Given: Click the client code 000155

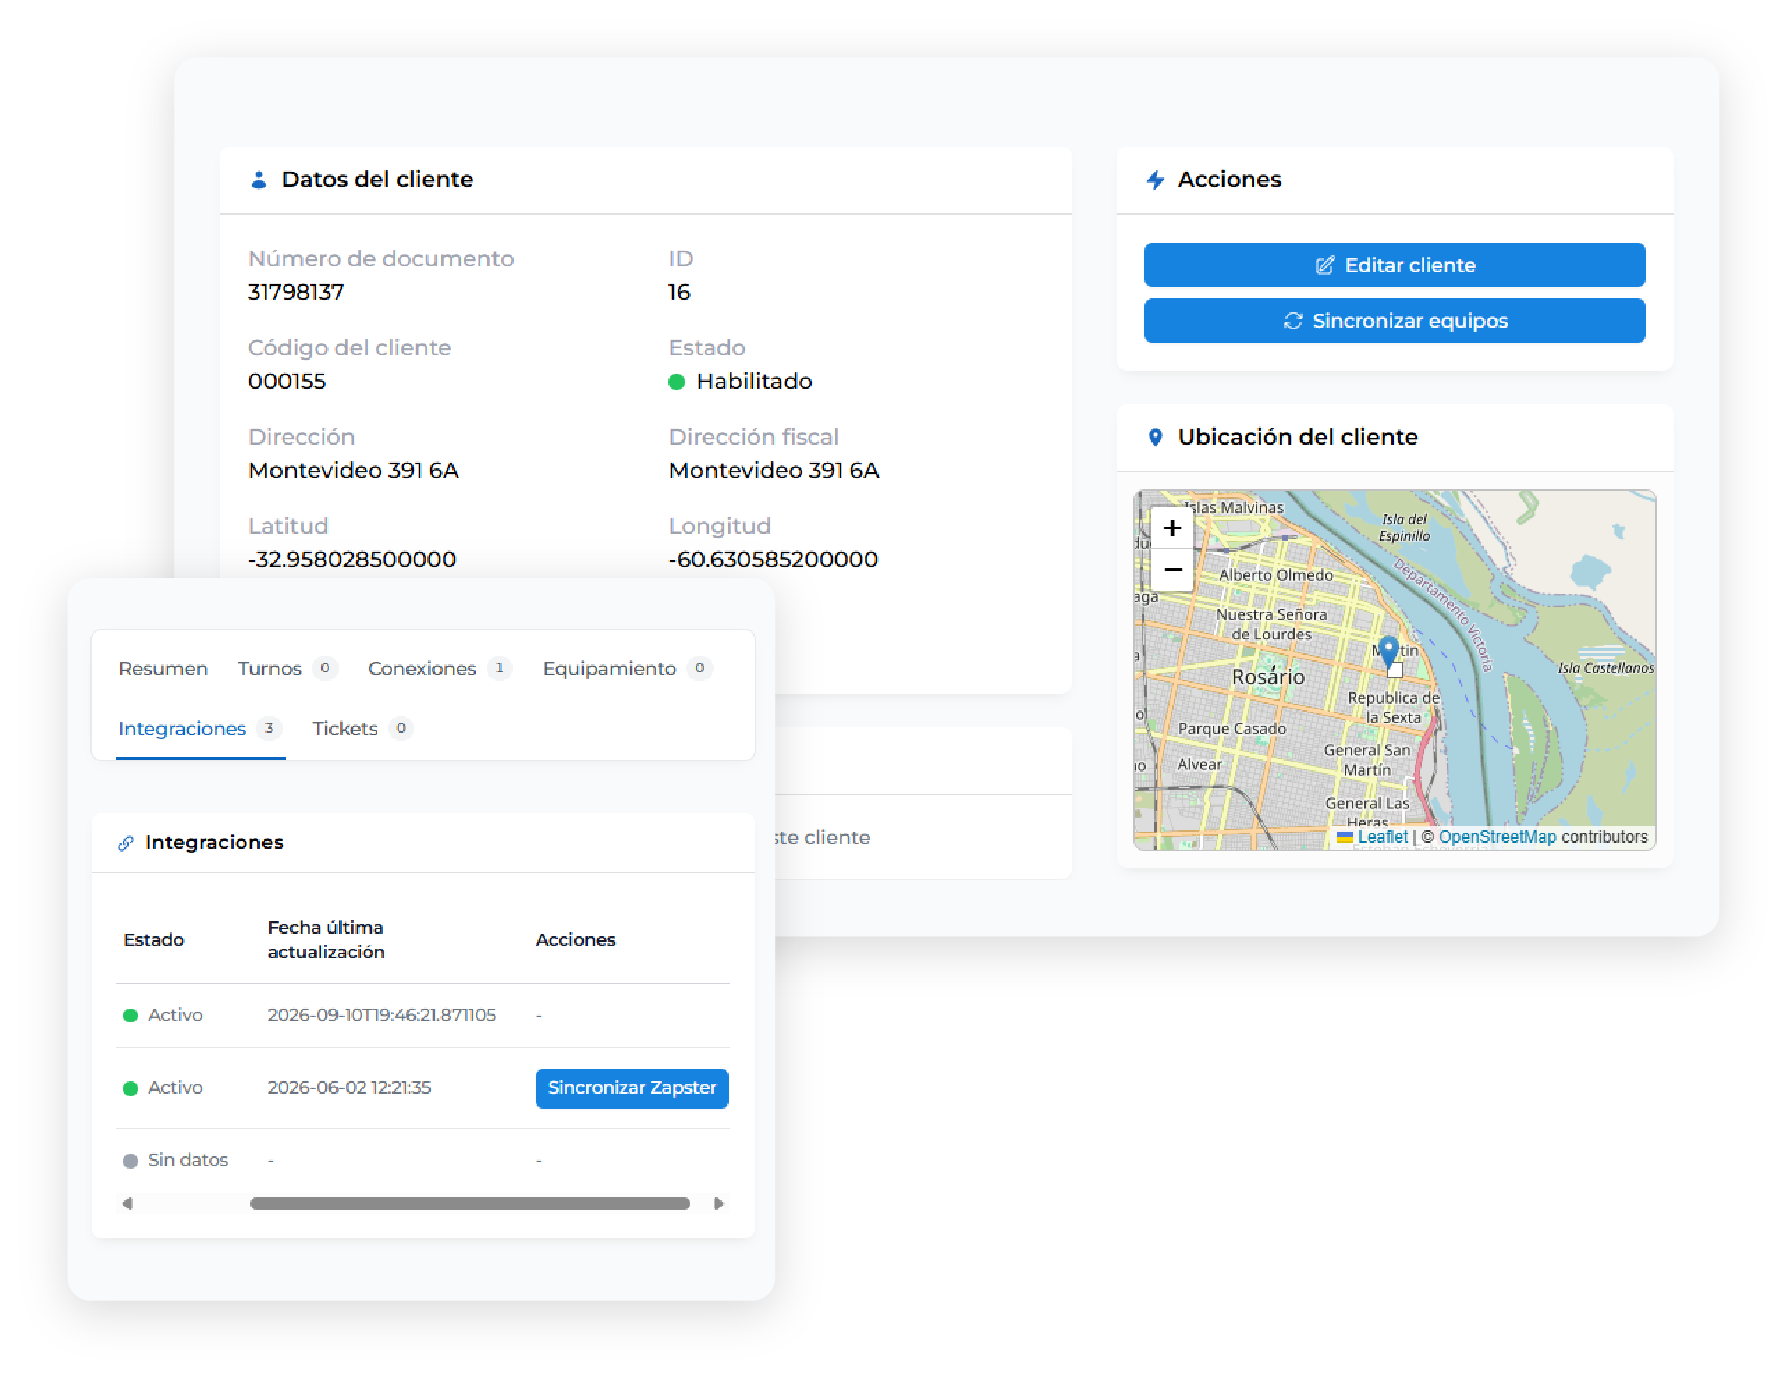Looking at the screenshot, I should (287, 381).
